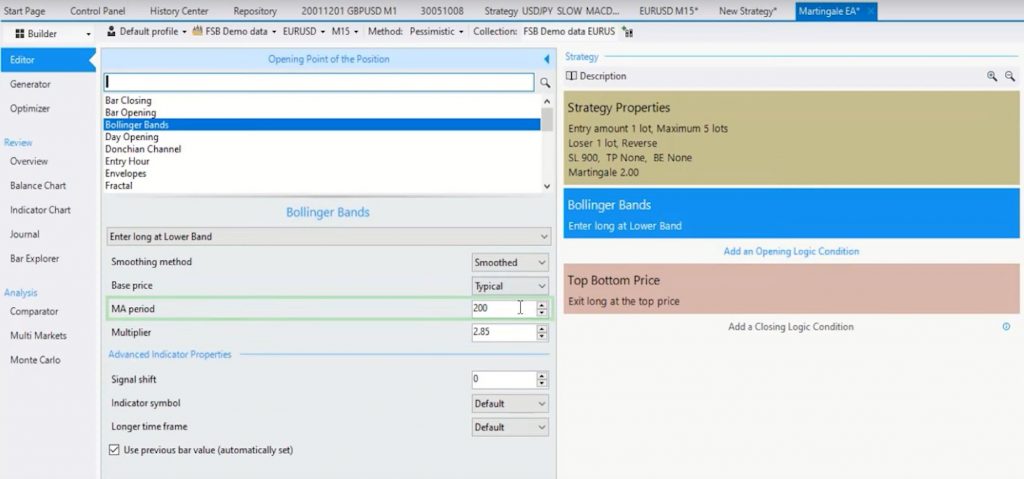This screenshot has height=479, width=1024.
Task: Click the zoom in icon in Strategy panel
Action: [992, 76]
